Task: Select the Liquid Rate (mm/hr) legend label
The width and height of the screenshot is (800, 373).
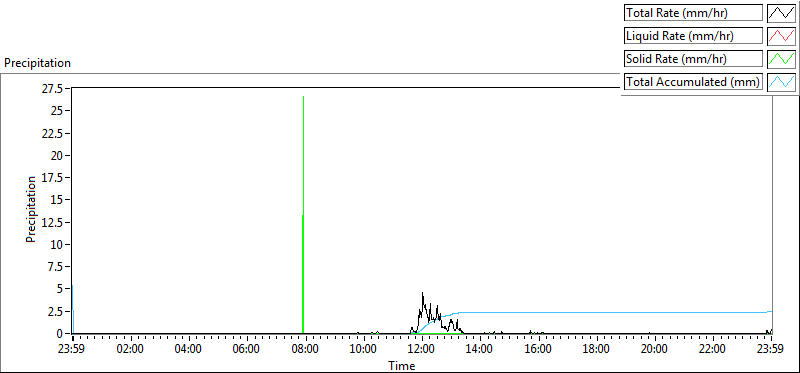Action: 693,36
